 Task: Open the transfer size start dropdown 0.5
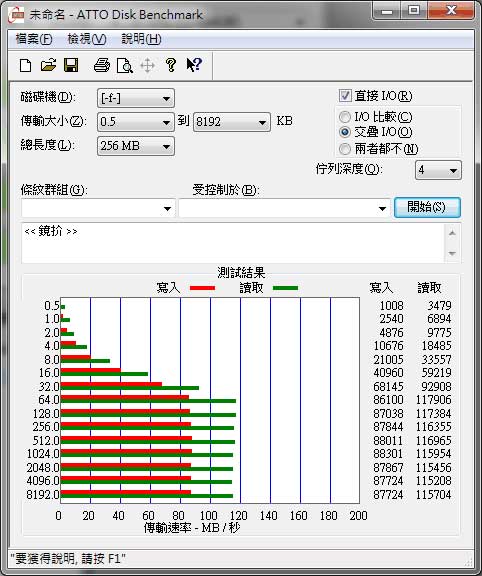point(136,122)
